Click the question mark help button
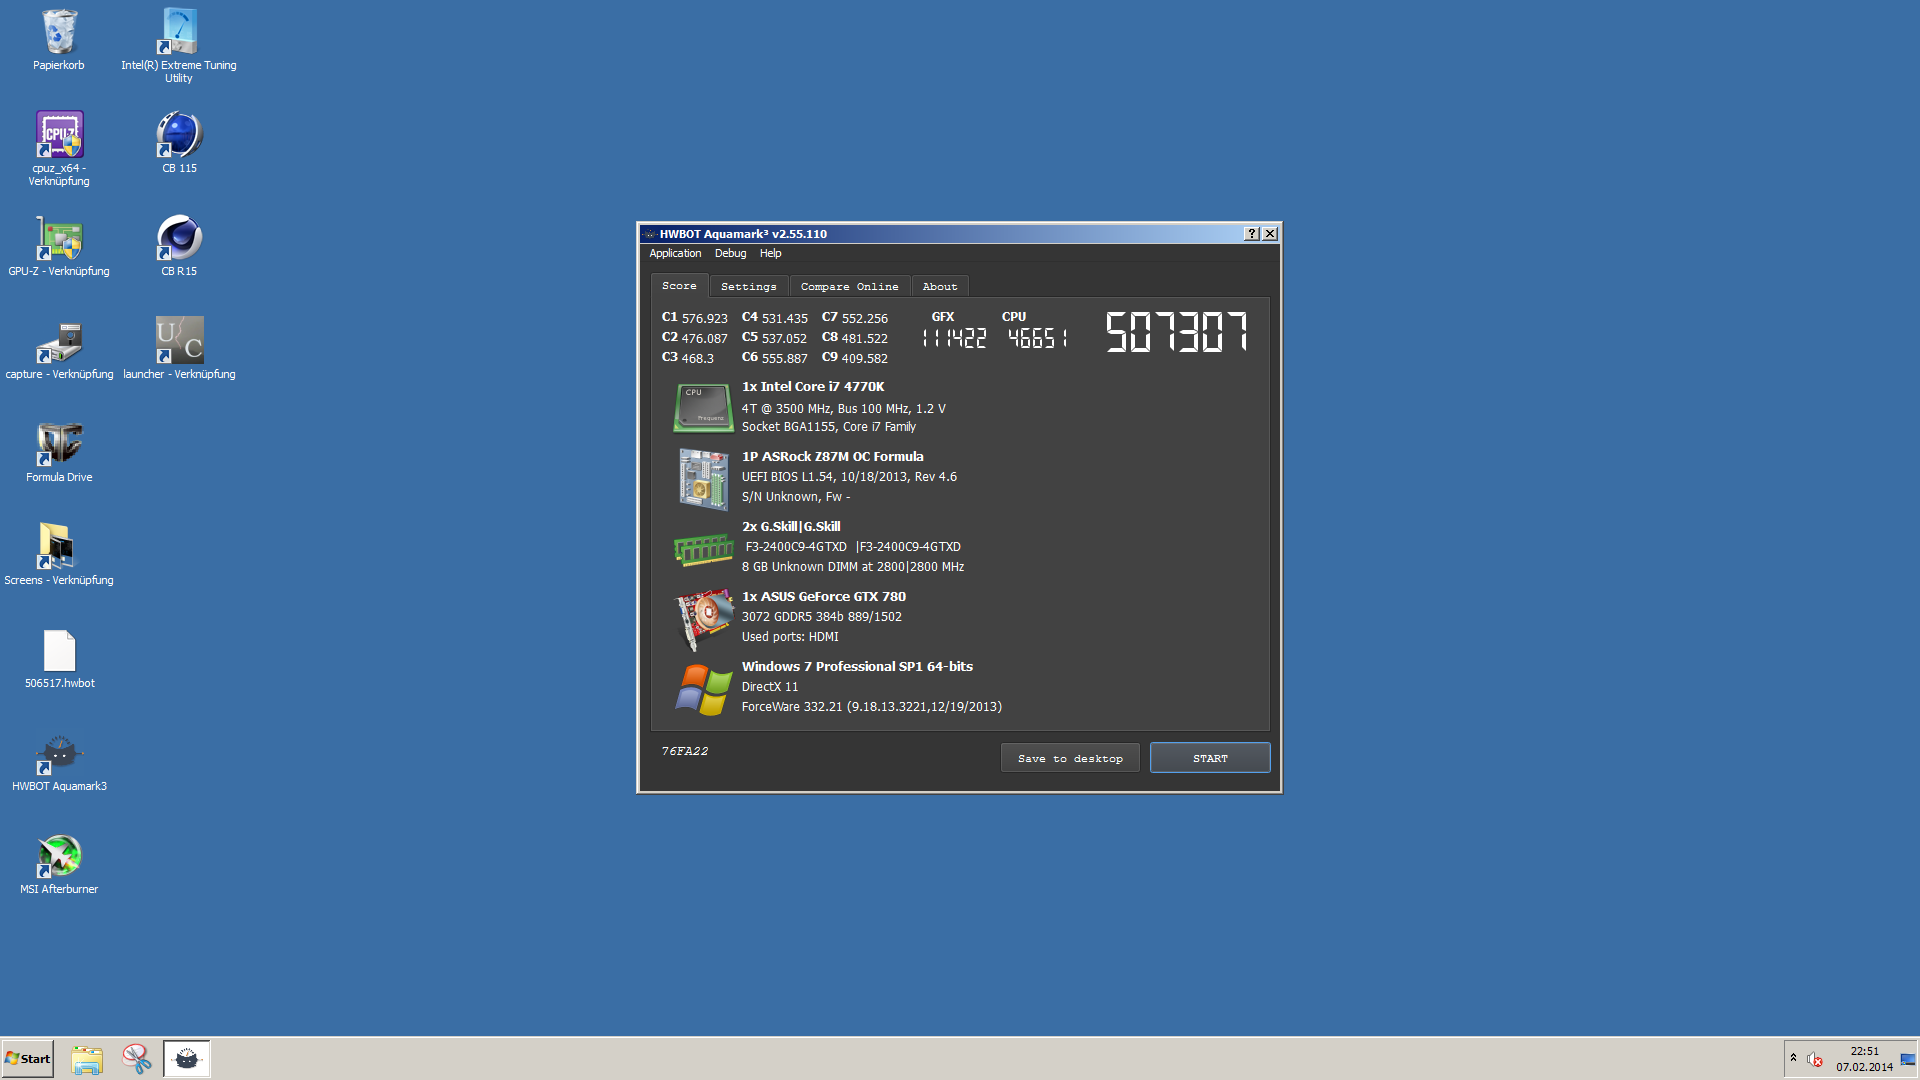This screenshot has width=1920, height=1080. [x=1251, y=234]
